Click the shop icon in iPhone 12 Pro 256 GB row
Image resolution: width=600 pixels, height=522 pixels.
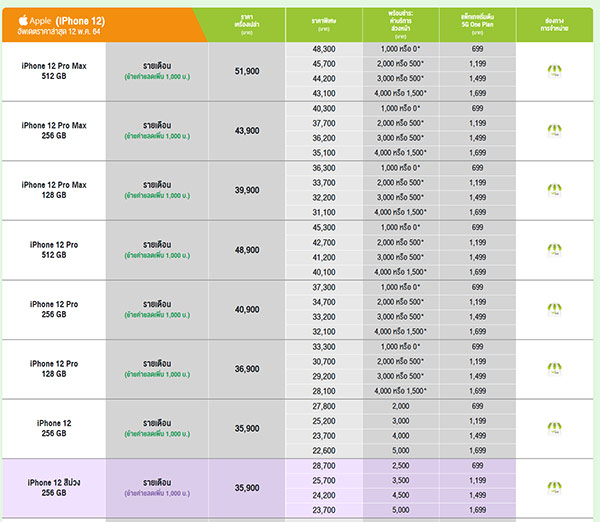tap(554, 309)
